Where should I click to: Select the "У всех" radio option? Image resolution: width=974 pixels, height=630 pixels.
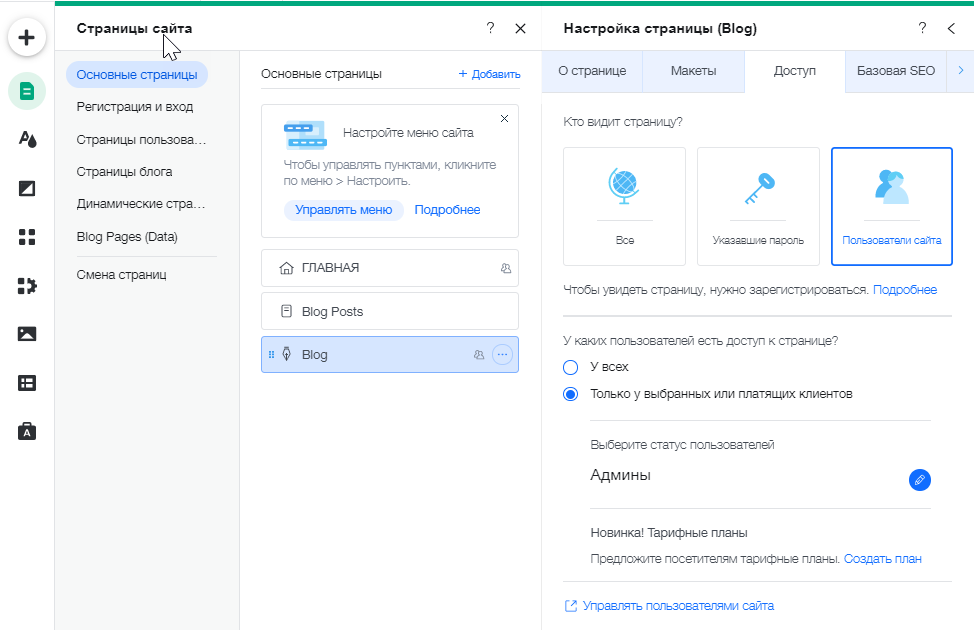click(x=571, y=367)
